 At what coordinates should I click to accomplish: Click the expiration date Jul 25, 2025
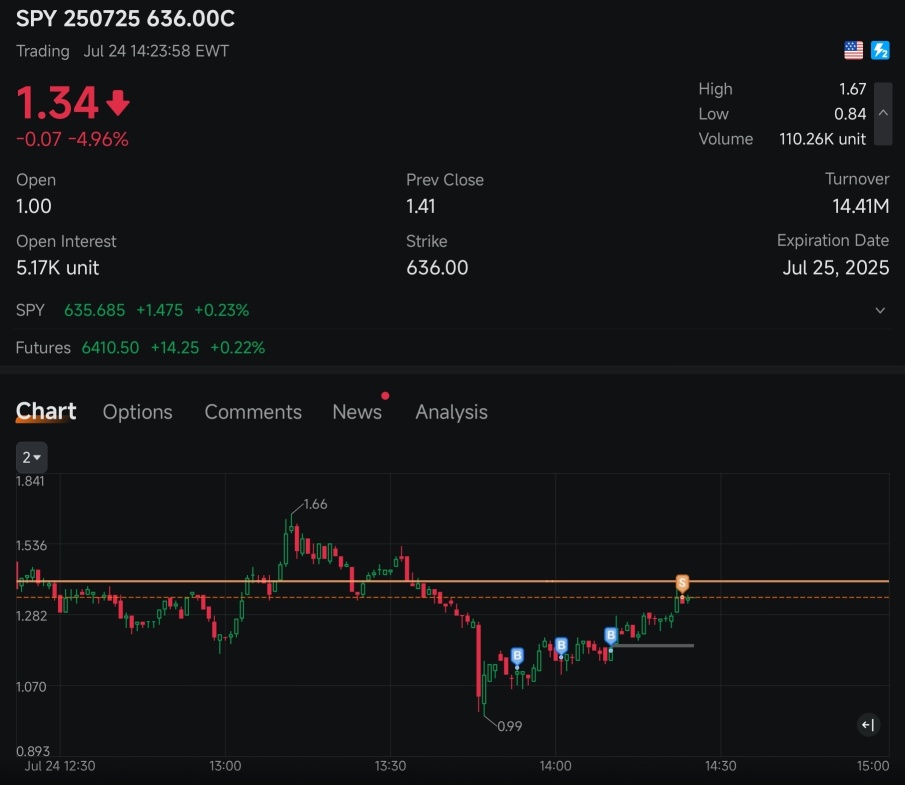pyautogui.click(x=836, y=268)
